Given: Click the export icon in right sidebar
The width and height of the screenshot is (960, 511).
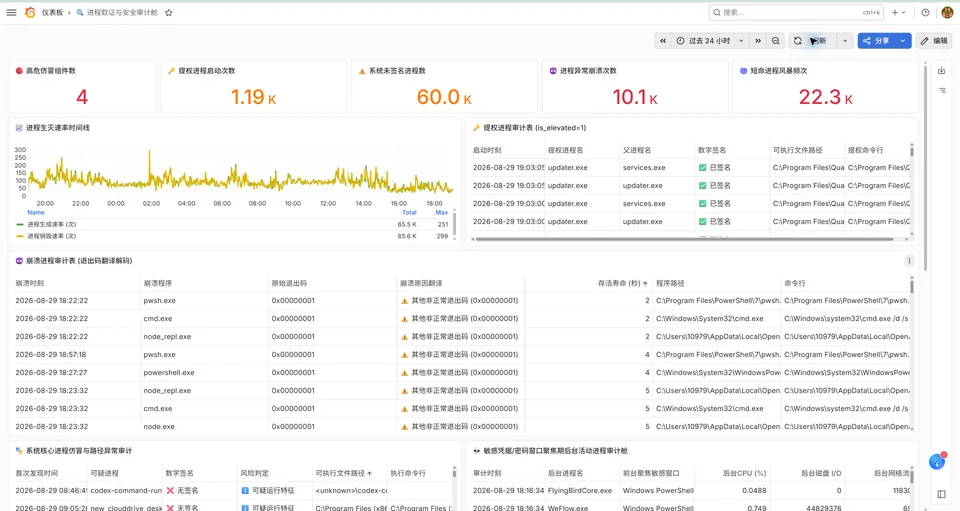Looking at the screenshot, I should click(x=942, y=70).
